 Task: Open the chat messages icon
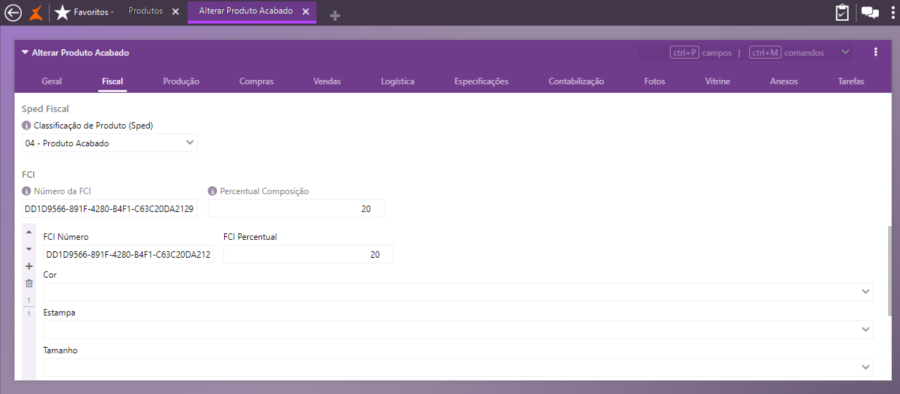[x=870, y=13]
